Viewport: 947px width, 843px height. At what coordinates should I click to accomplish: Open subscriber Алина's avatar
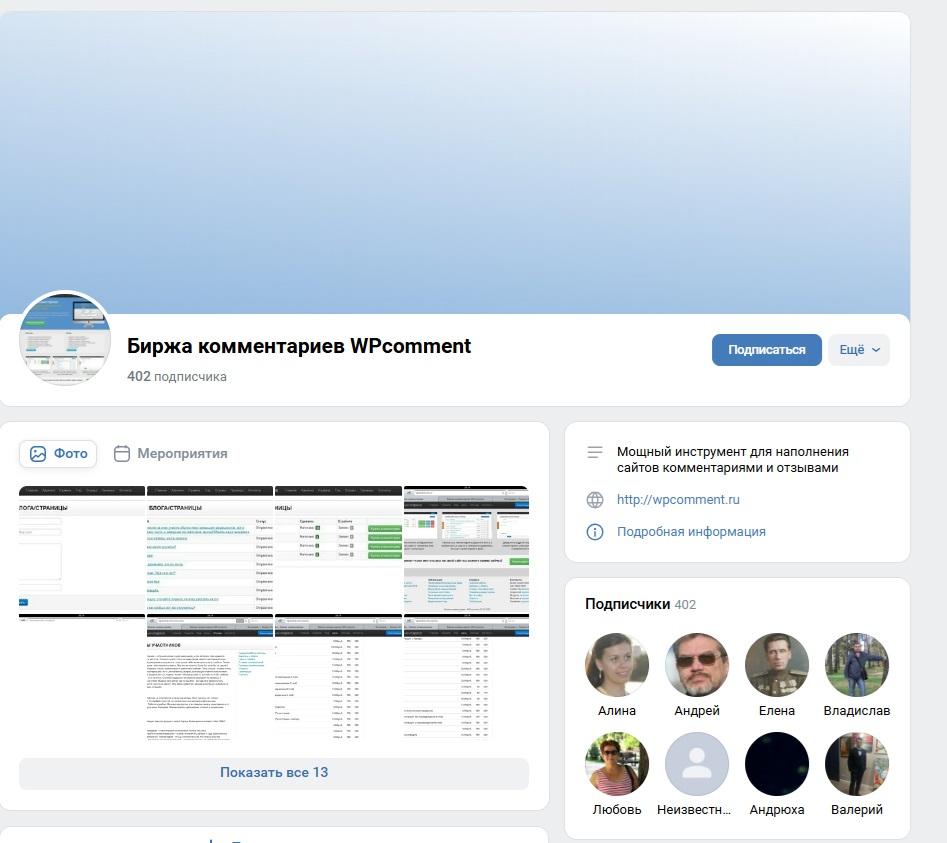(617, 665)
